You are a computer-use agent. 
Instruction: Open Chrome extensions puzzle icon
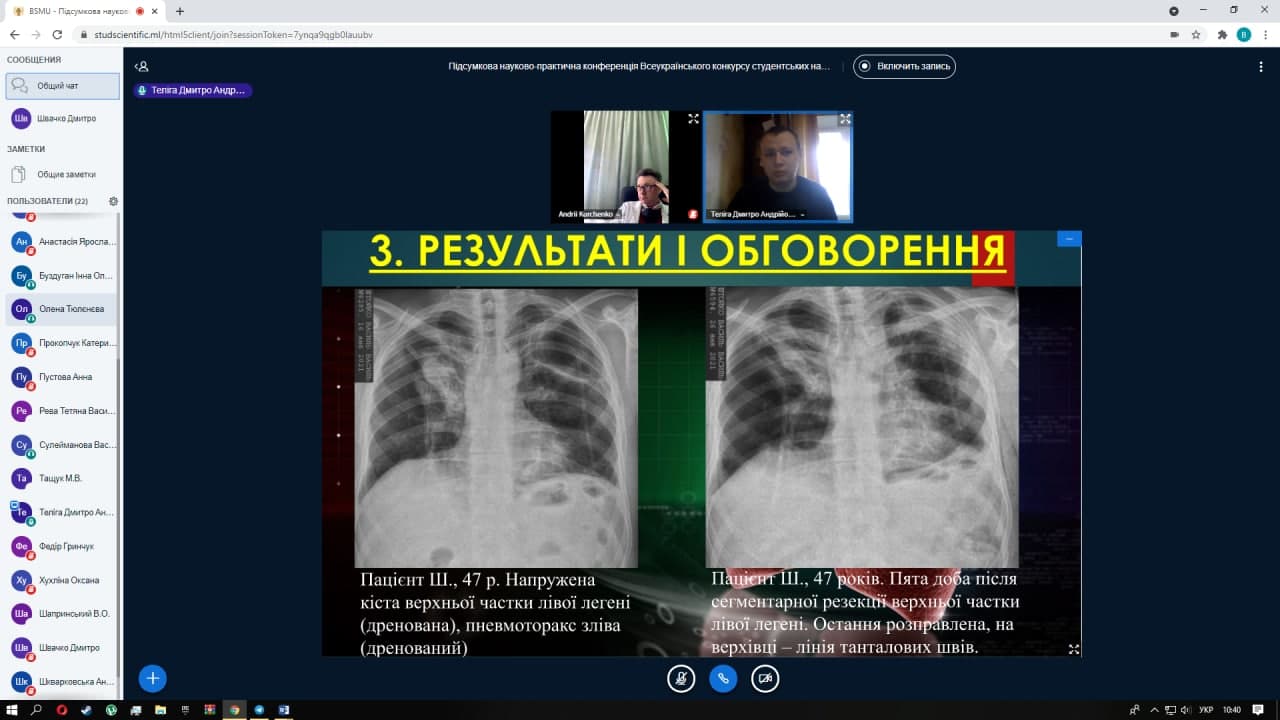(x=1222, y=34)
